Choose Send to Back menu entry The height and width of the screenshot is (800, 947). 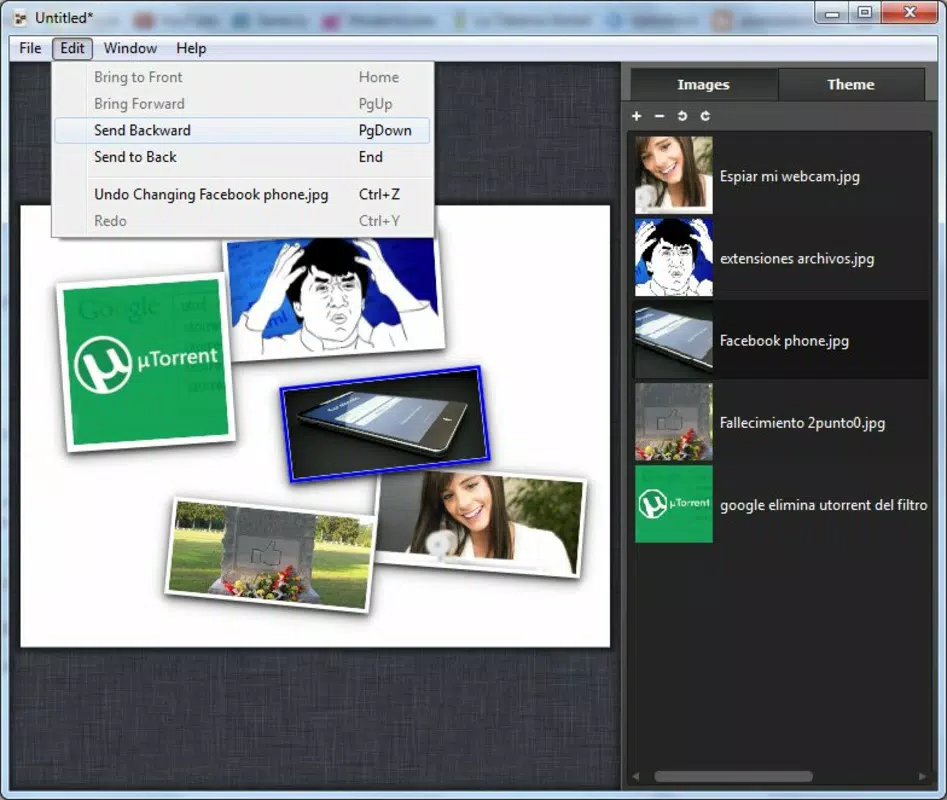point(242,157)
